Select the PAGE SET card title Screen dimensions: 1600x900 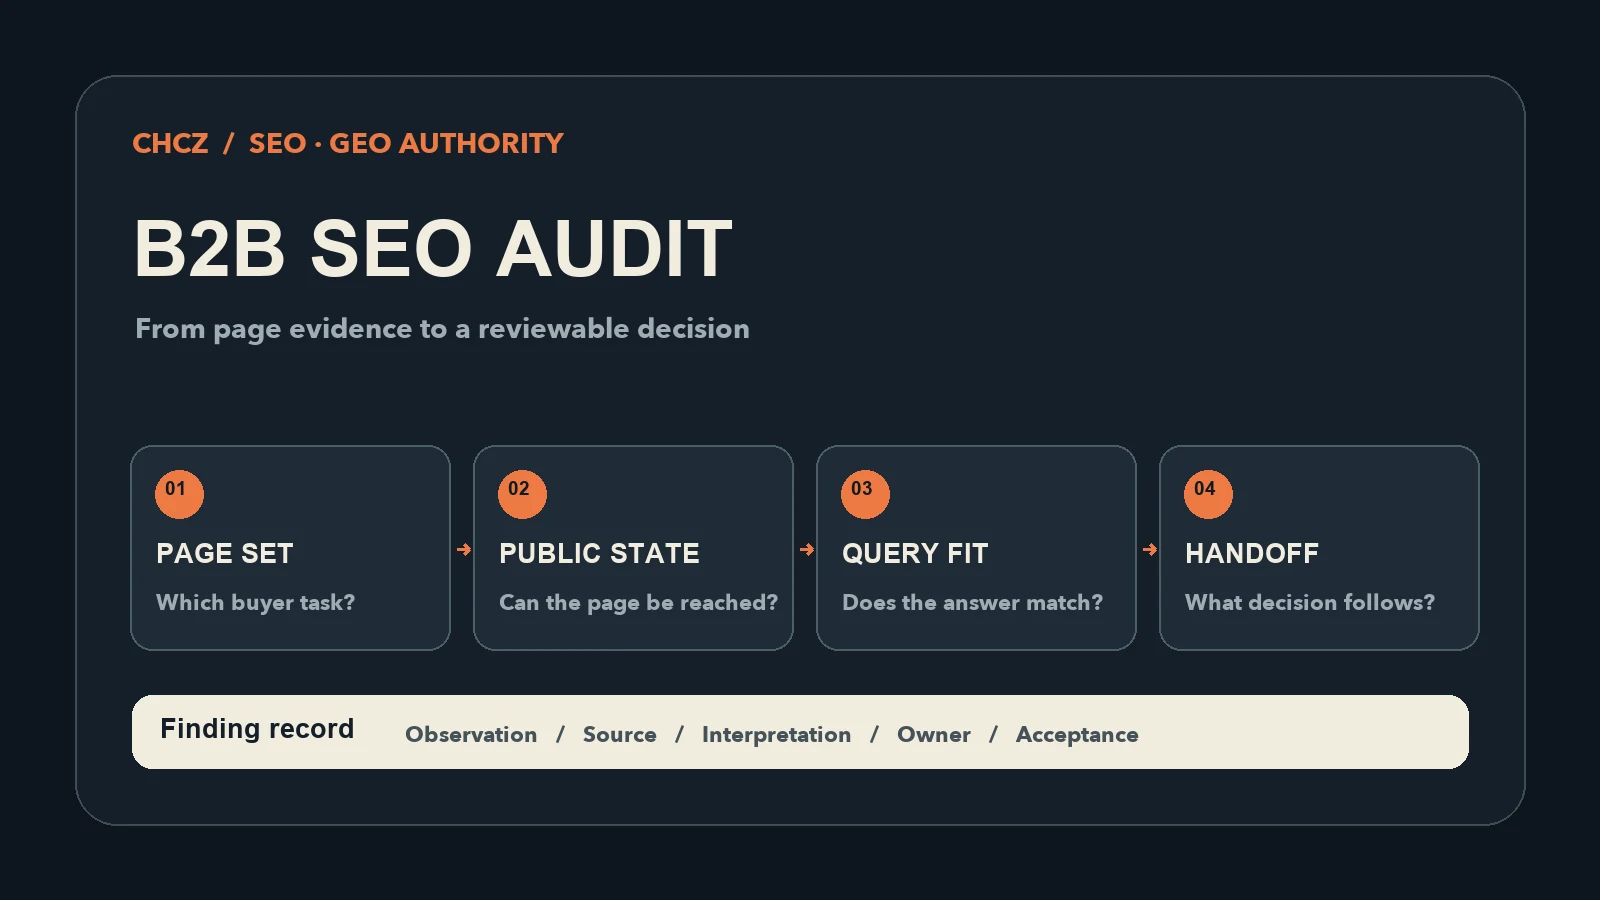point(225,553)
